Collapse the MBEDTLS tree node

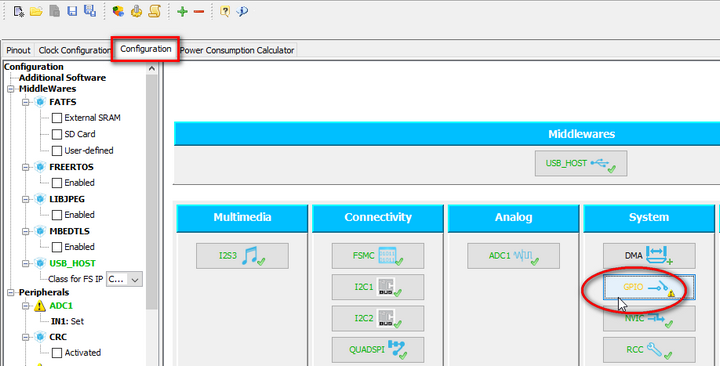pos(26,231)
